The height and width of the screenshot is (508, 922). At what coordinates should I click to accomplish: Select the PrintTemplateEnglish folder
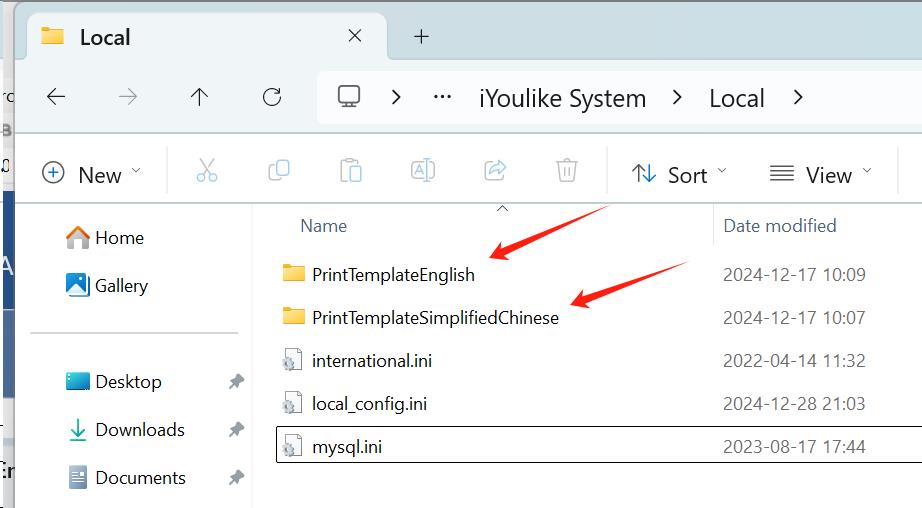(x=393, y=274)
